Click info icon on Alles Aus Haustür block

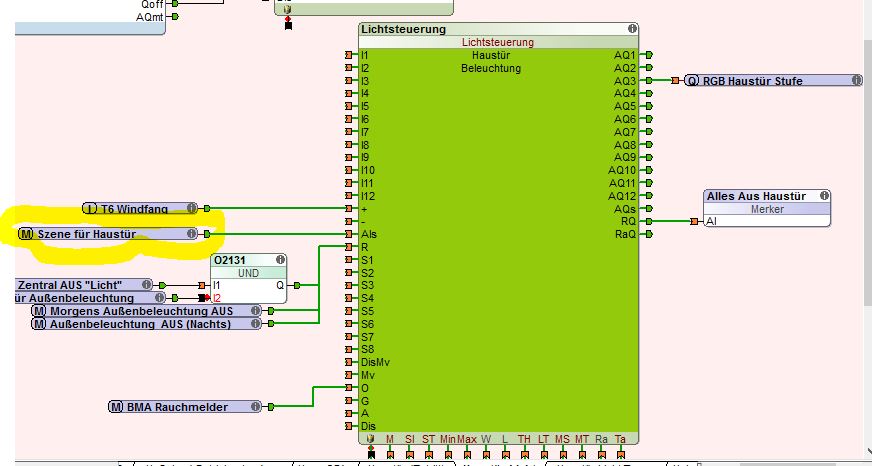[826, 196]
